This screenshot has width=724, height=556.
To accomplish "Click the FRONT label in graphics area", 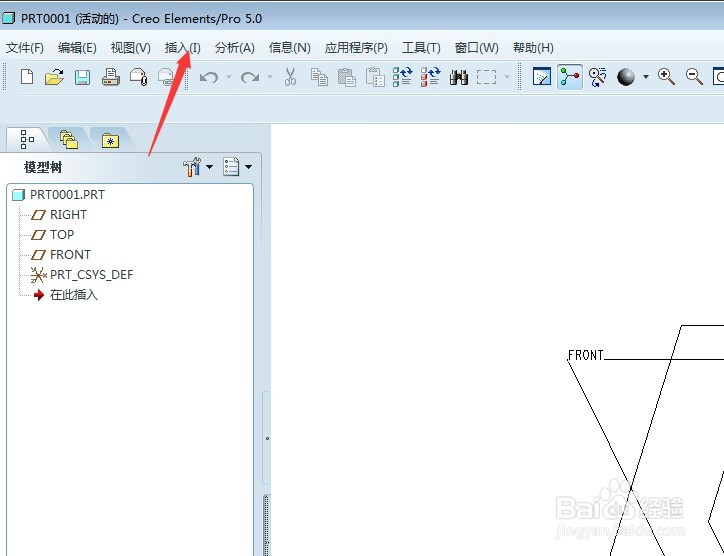I will click(x=585, y=355).
